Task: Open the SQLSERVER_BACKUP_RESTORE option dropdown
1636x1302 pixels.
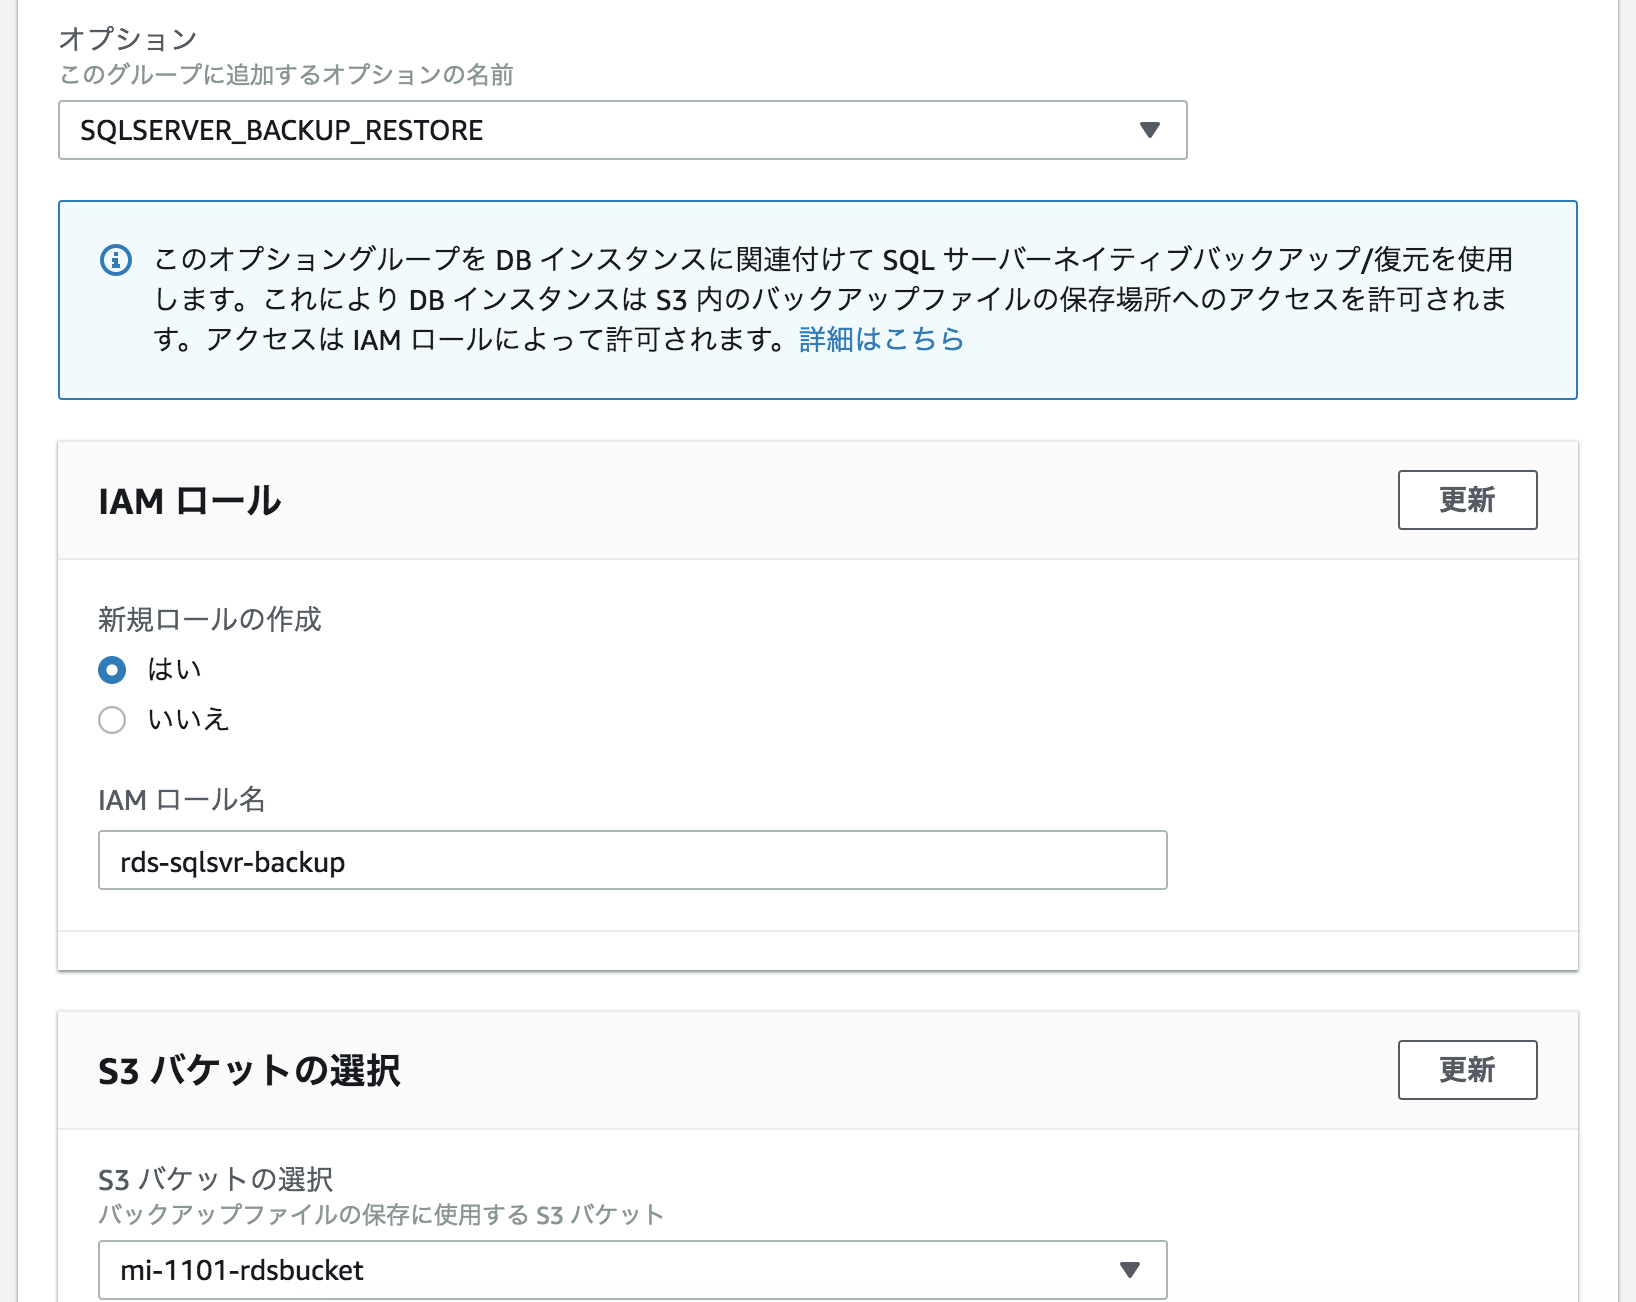Action: pos(620,130)
